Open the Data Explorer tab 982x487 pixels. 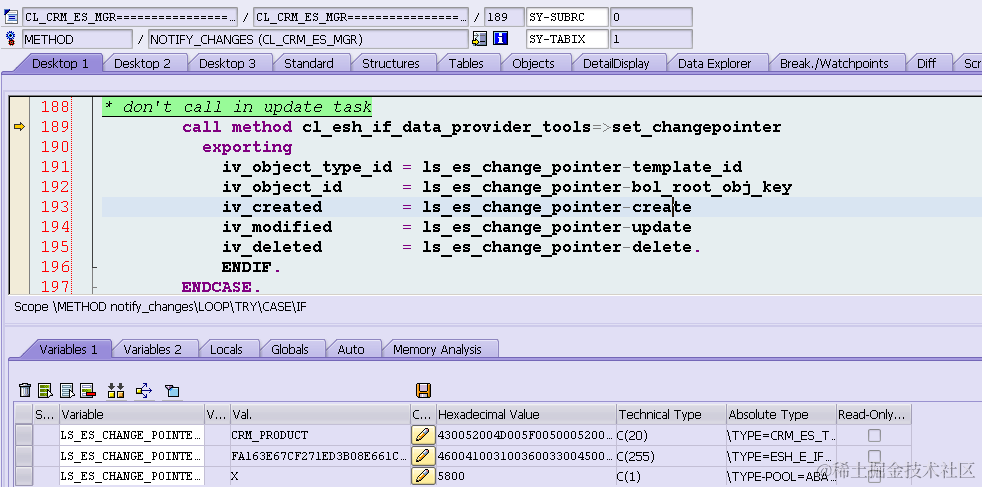coord(714,63)
